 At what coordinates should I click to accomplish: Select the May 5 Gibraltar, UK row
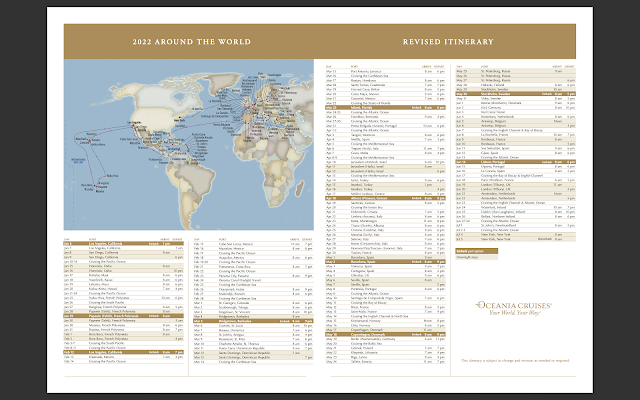tap(385, 276)
